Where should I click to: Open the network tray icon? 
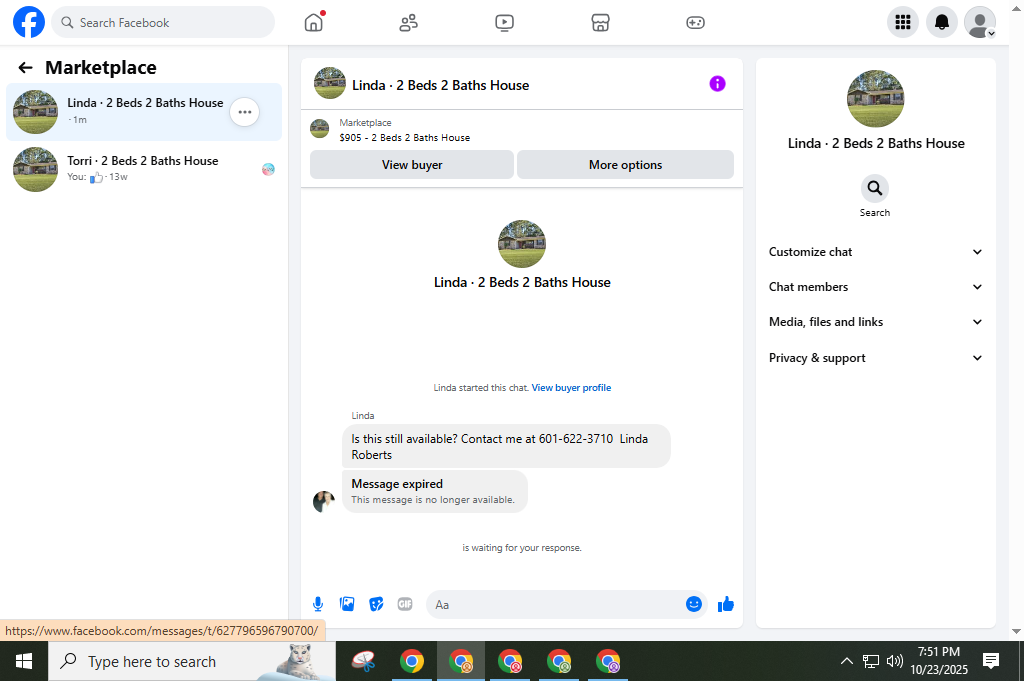871,661
